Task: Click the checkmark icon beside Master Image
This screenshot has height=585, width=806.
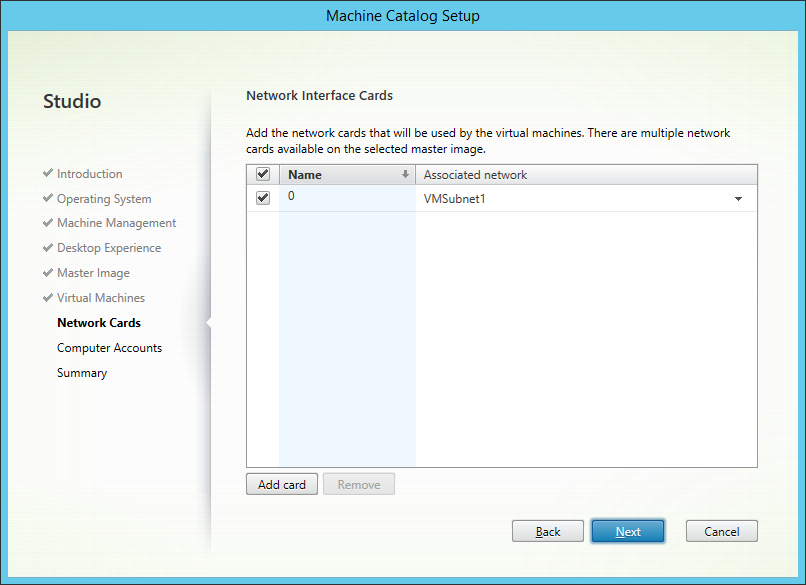Action: 48,273
